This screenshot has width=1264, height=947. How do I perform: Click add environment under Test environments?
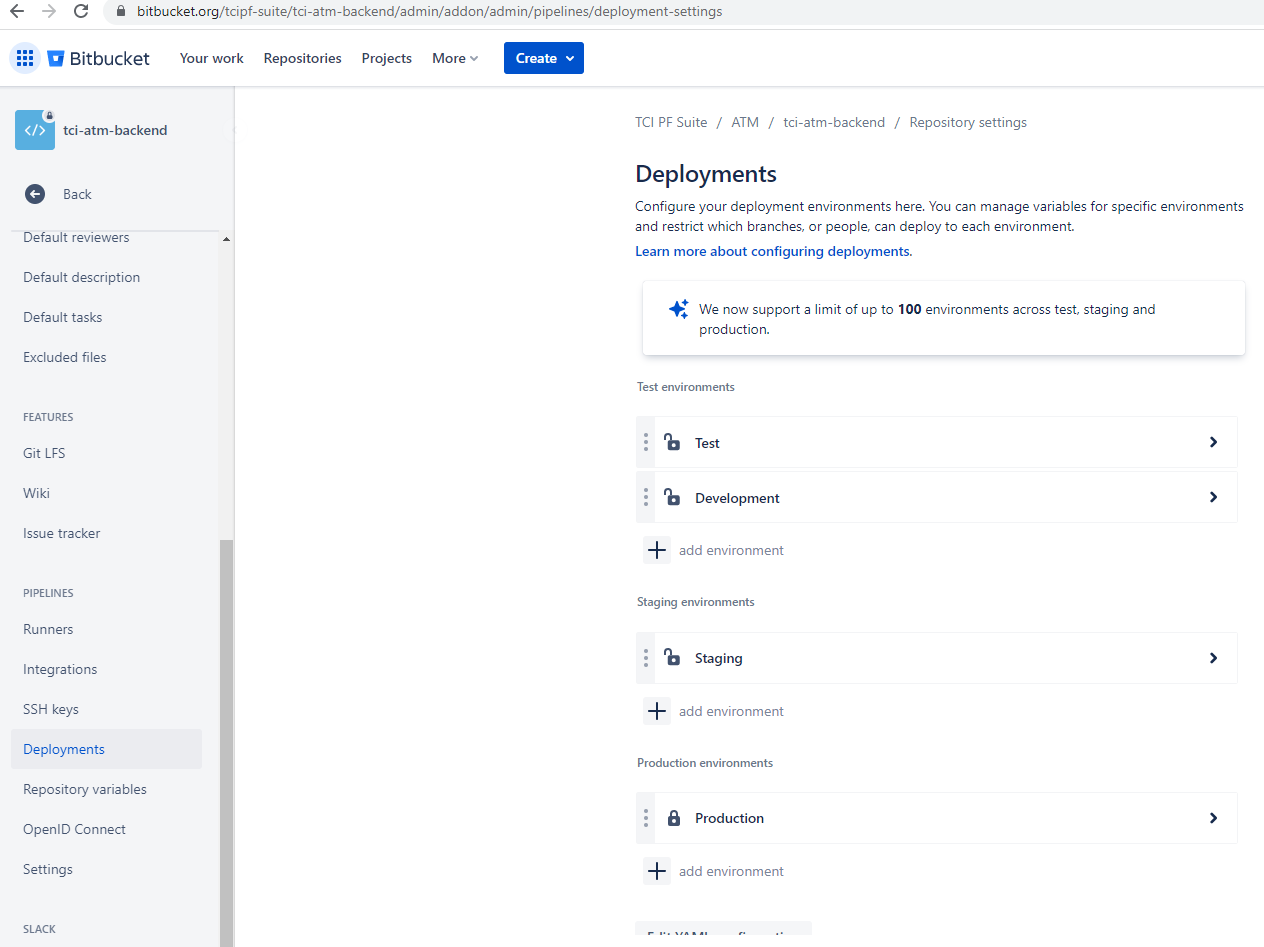pos(731,550)
